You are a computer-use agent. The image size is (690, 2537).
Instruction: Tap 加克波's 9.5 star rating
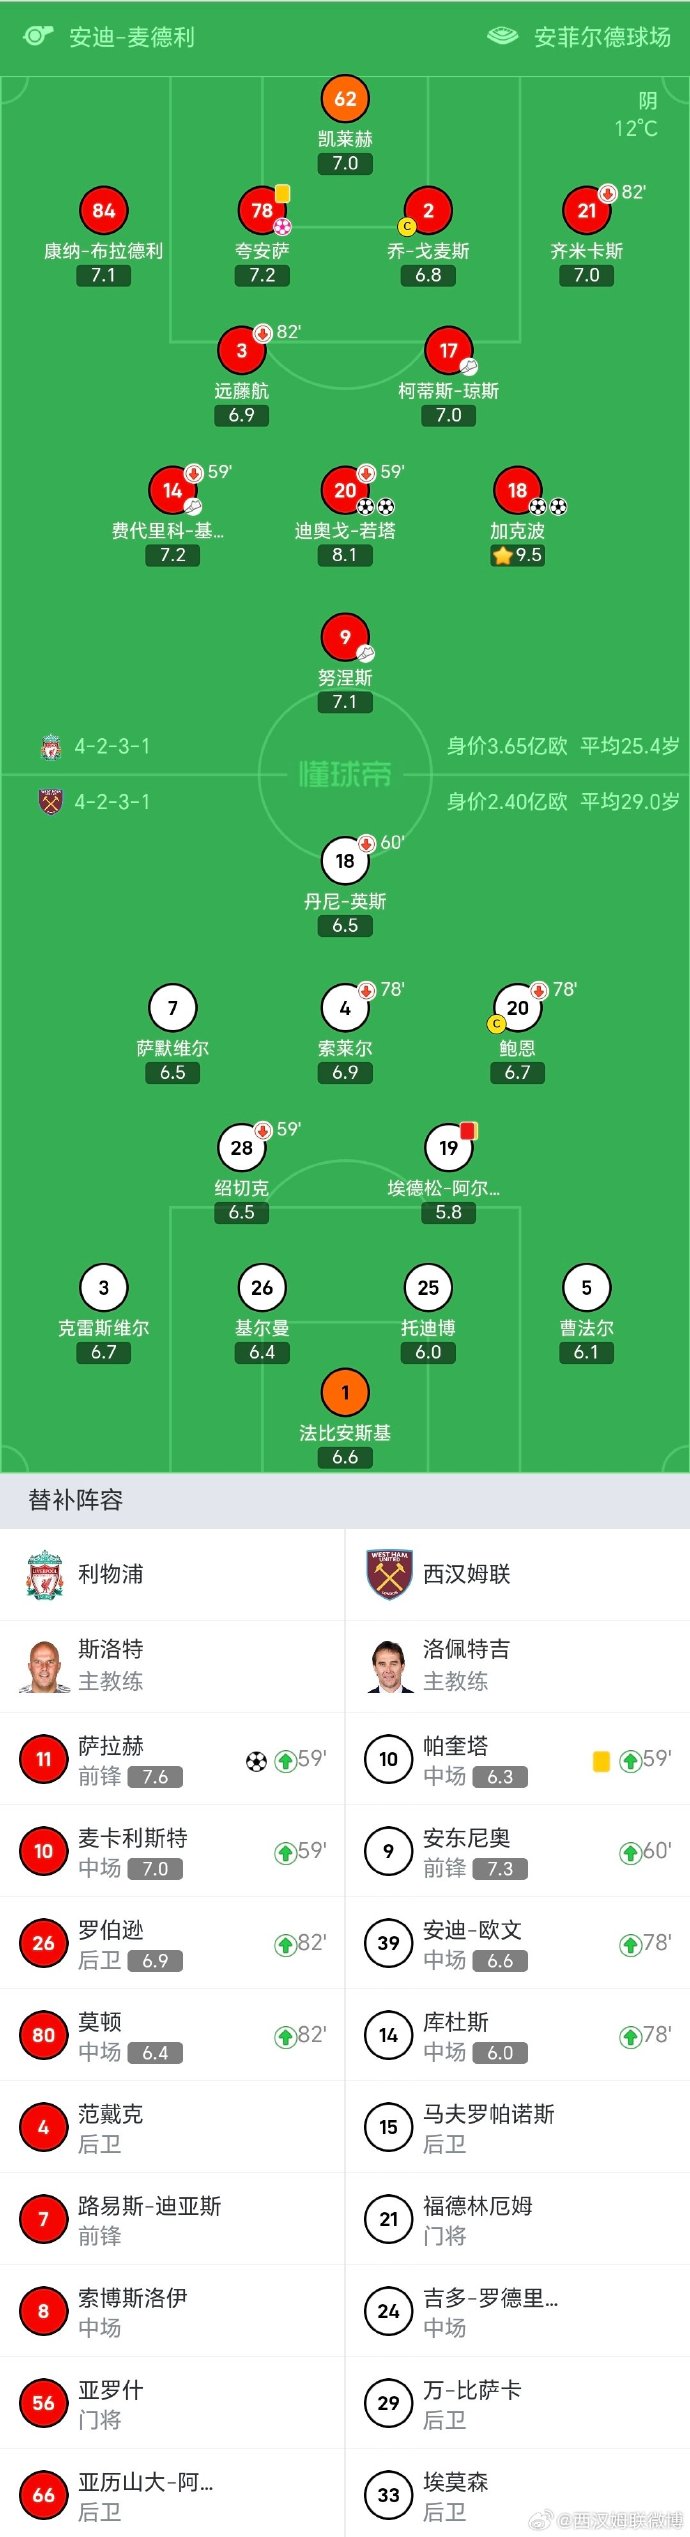pos(517,555)
